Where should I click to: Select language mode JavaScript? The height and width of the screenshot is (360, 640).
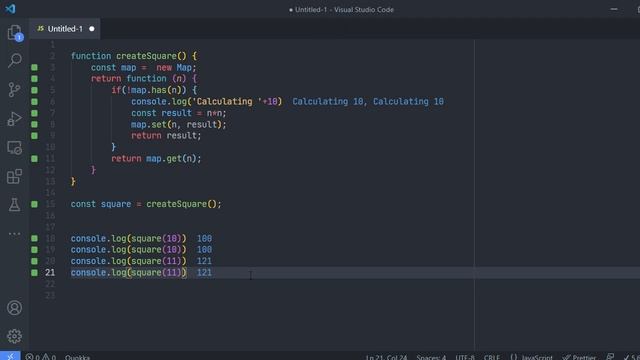pos(531,357)
